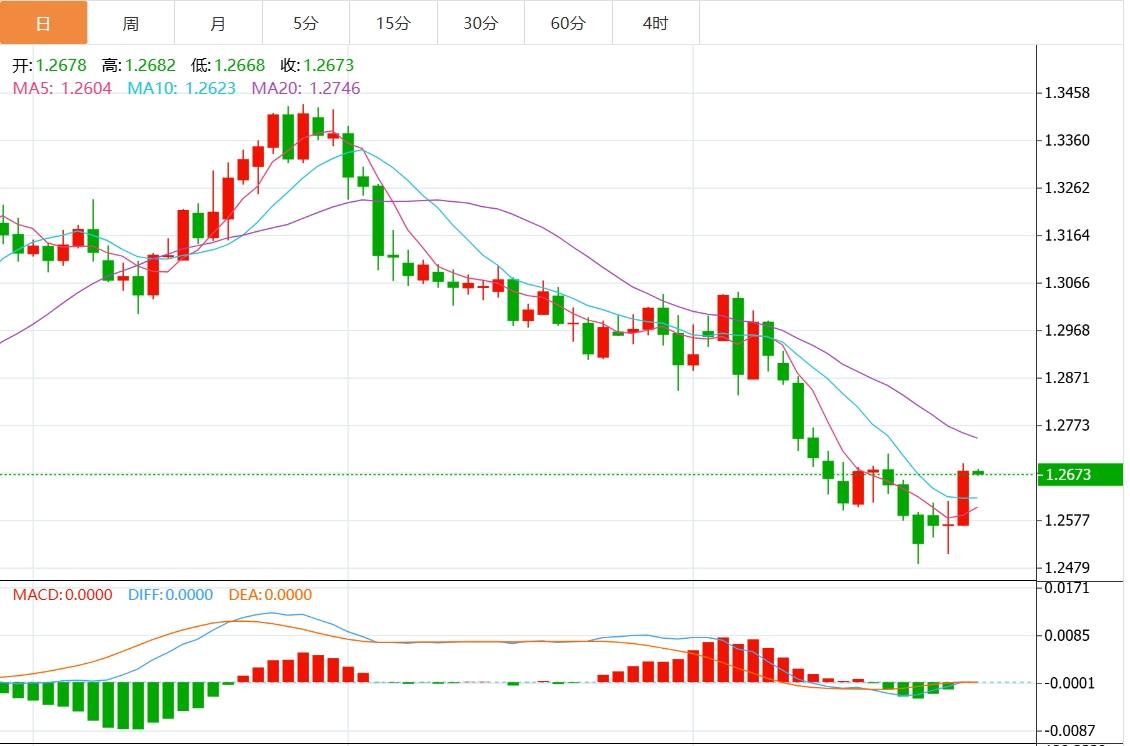Screen dimensions: 1130x746
Task: Select the 15分 interval tab
Action: tap(393, 23)
